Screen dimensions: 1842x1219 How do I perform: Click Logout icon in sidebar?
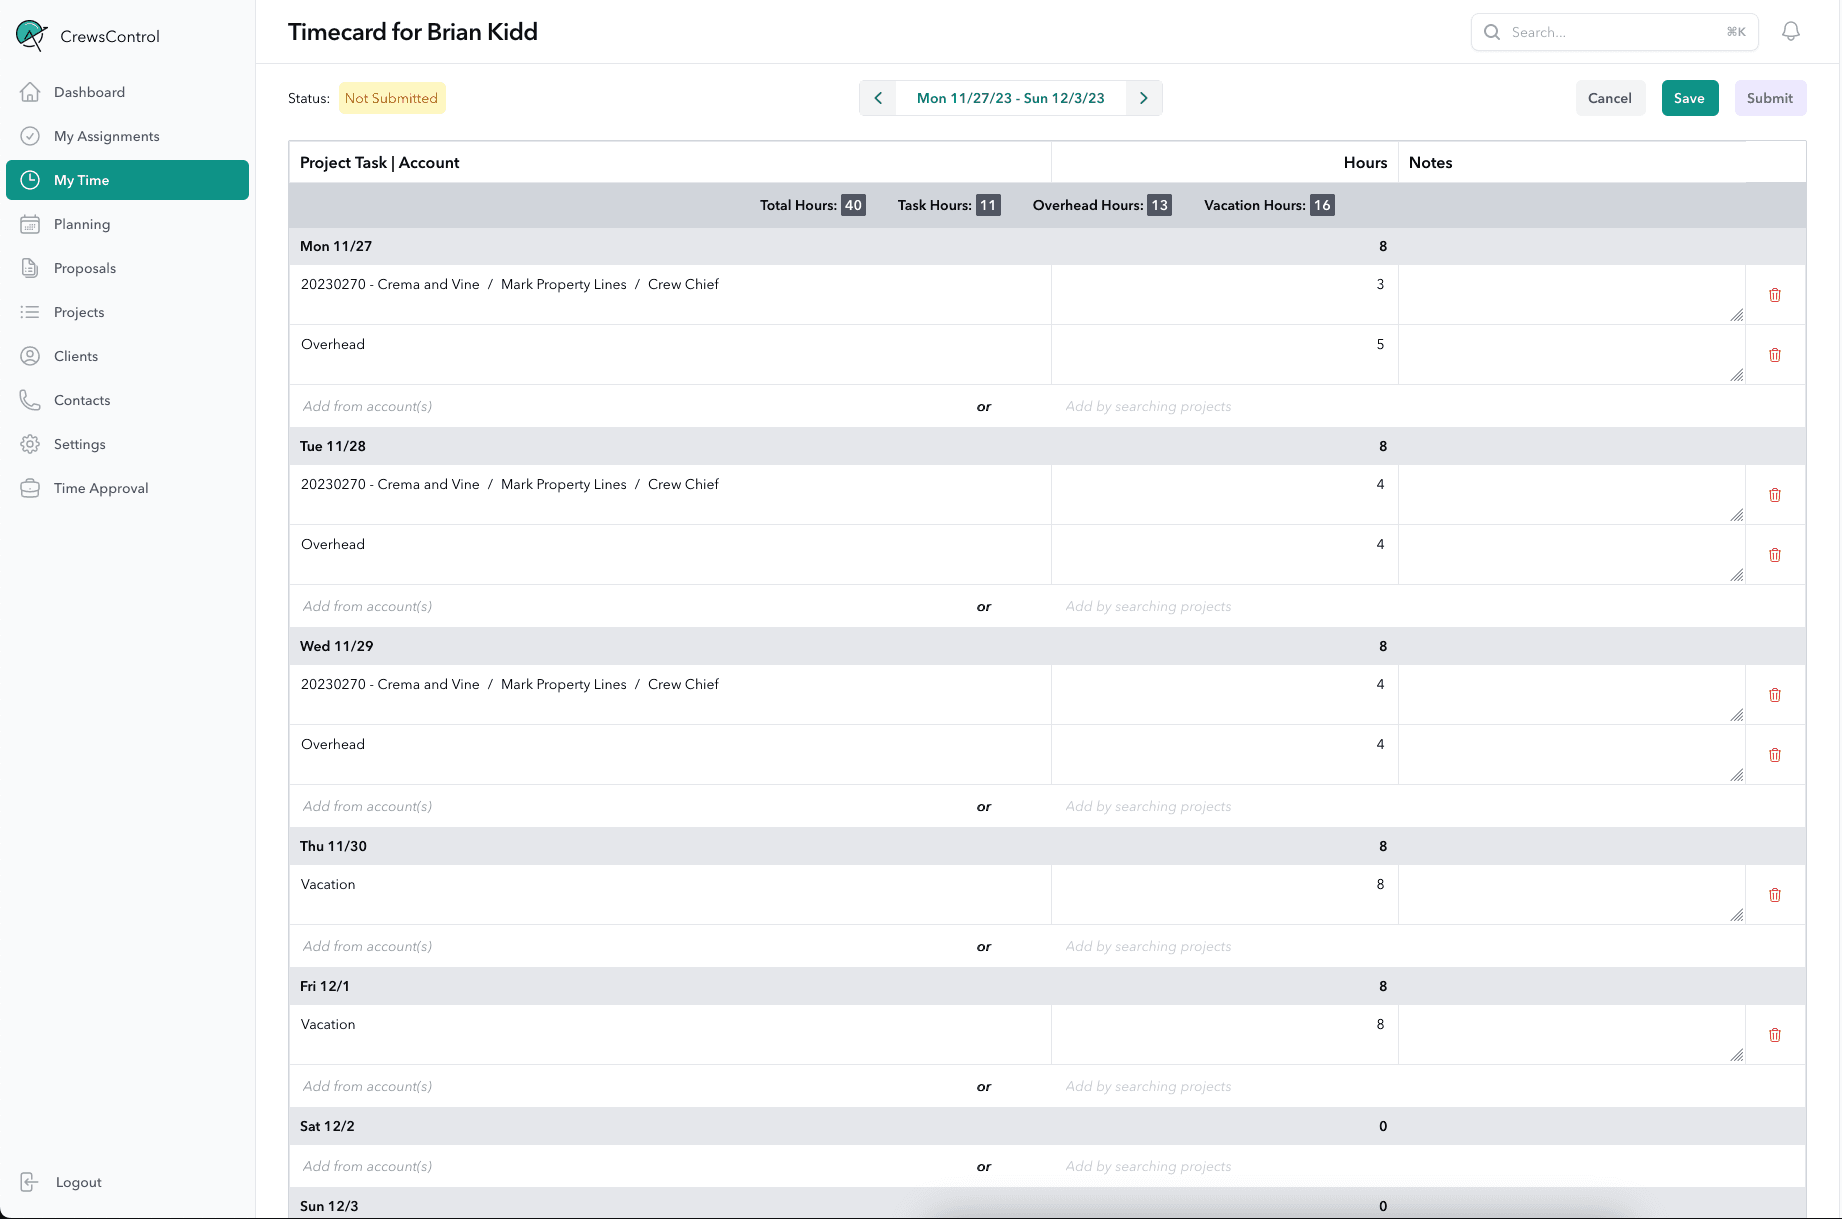coord(30,1182)
